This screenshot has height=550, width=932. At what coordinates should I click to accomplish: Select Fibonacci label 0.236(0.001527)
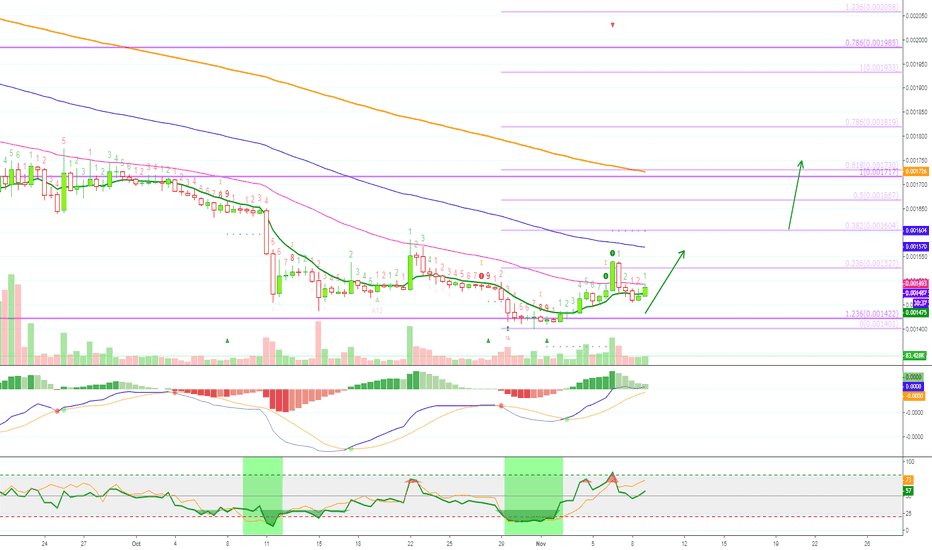[x=872, y=263]
